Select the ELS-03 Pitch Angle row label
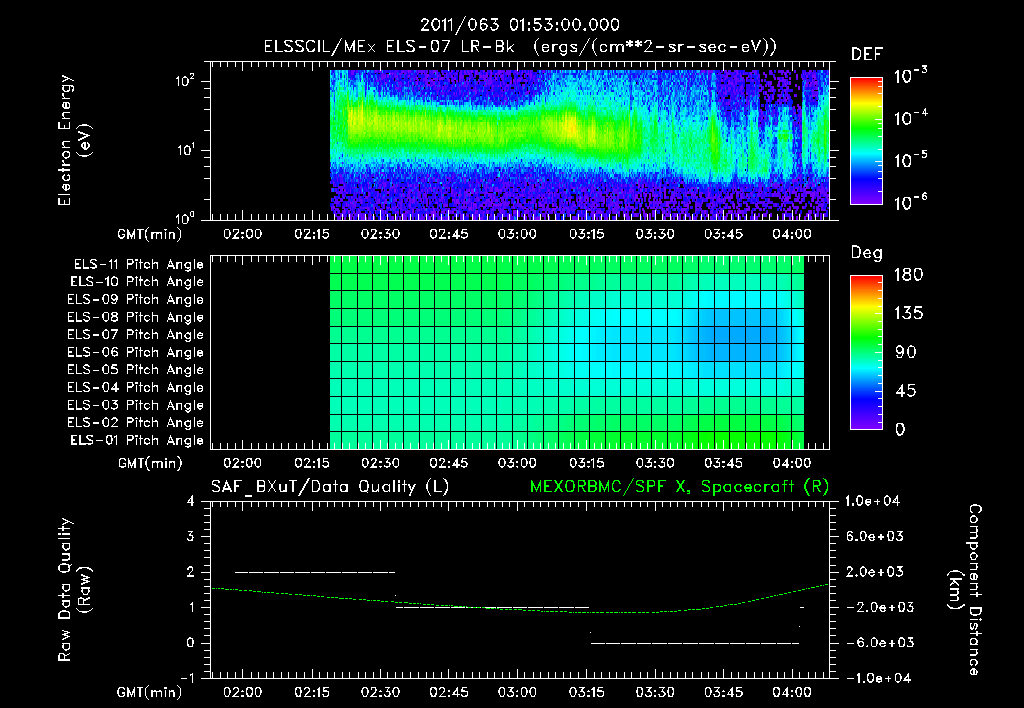 (x=135, y=406)
